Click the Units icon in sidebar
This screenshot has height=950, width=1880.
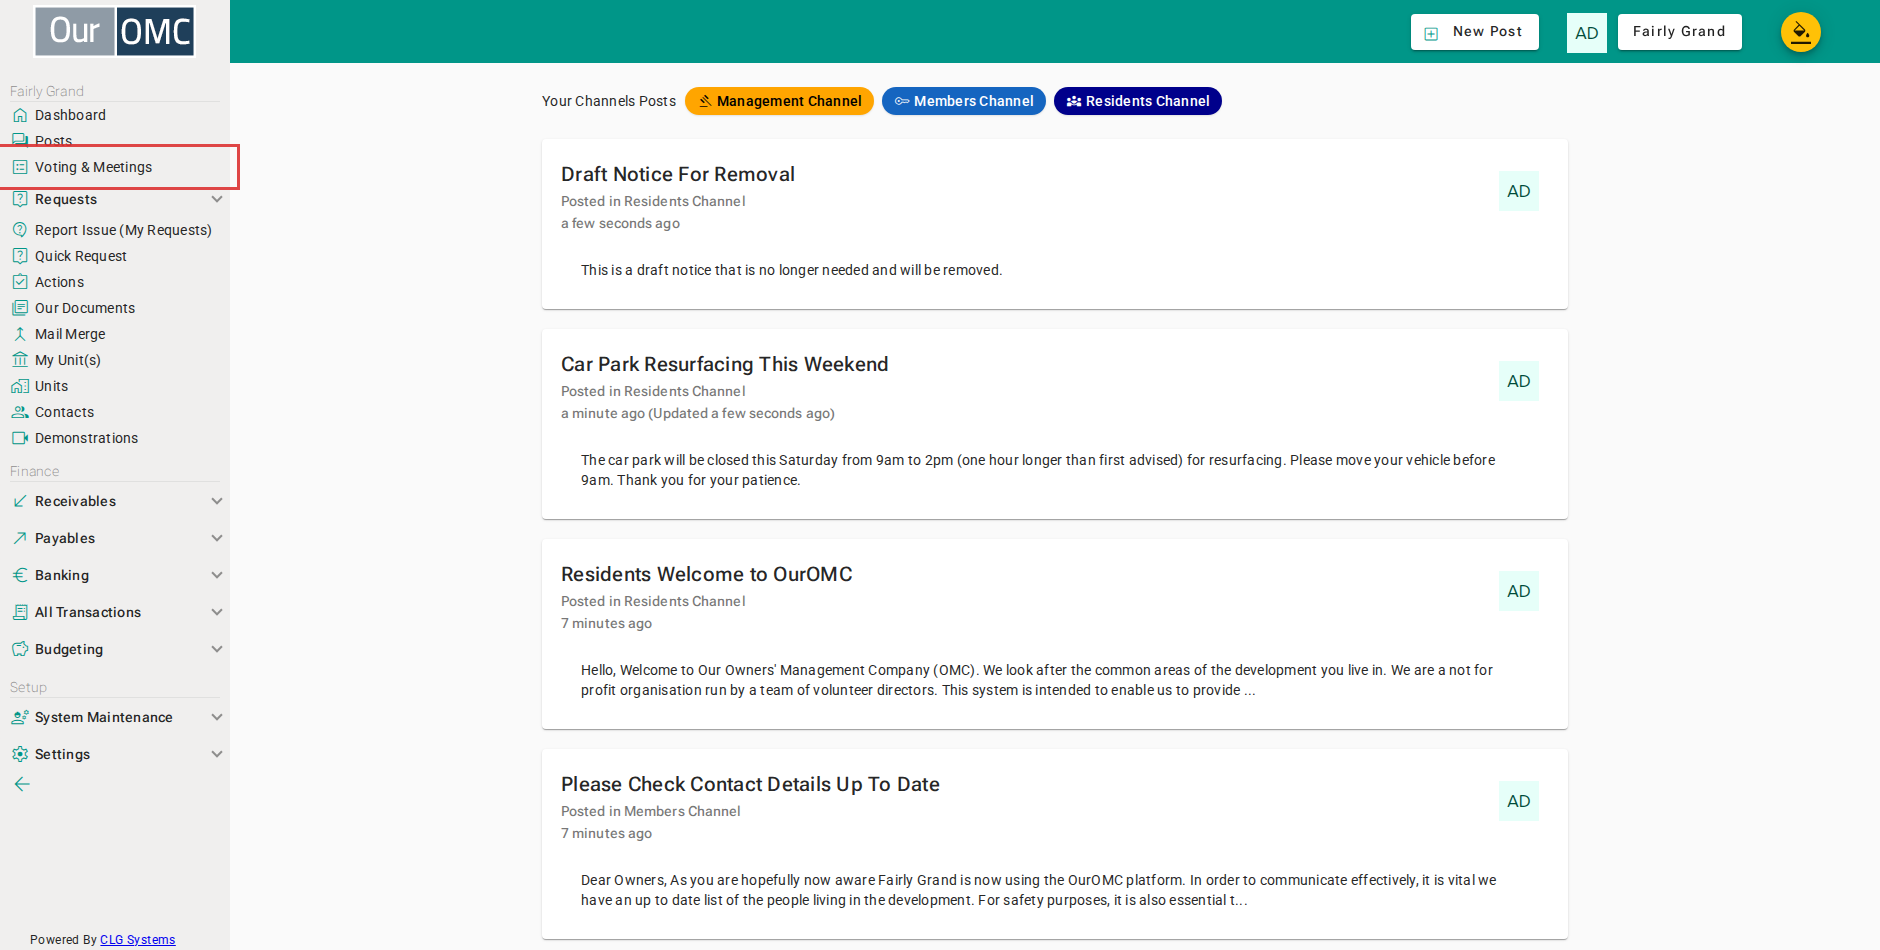click(20, 386)
